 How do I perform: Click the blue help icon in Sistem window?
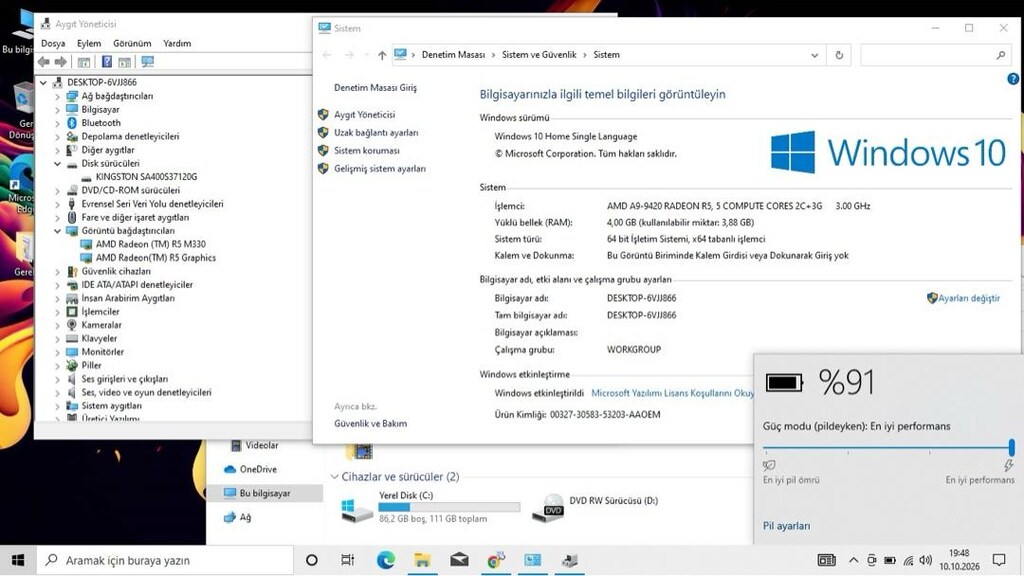[x=1013, y=79]
